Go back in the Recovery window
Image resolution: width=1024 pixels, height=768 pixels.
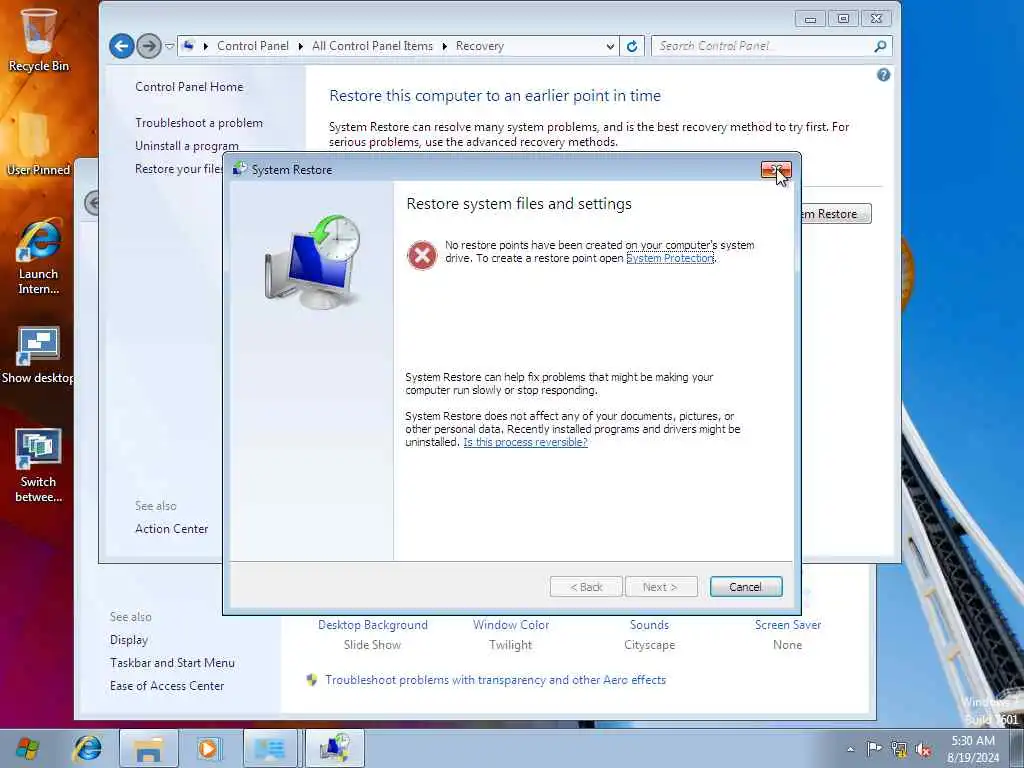[x=121, y=46]
